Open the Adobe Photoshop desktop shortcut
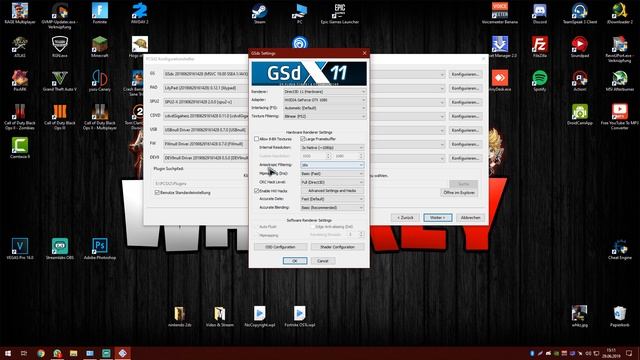 100,249
